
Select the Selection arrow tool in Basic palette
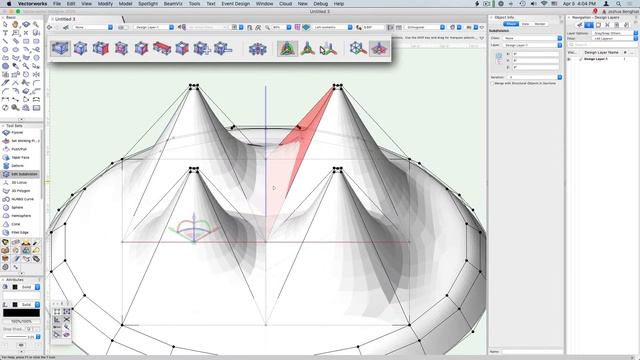point(5,24)
